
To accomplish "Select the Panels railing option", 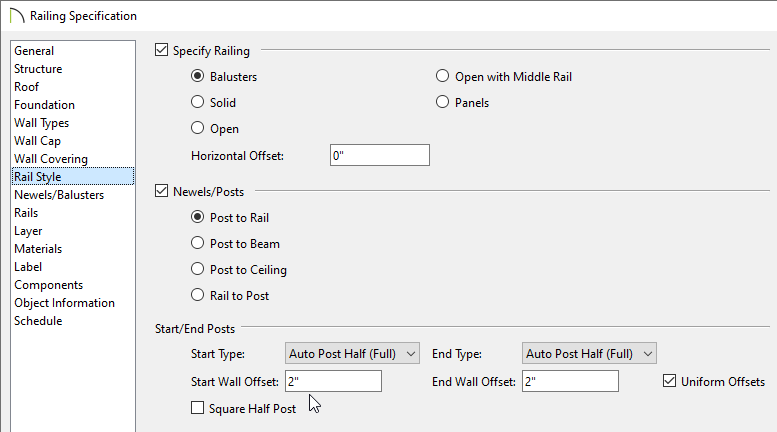I will 442,102.
